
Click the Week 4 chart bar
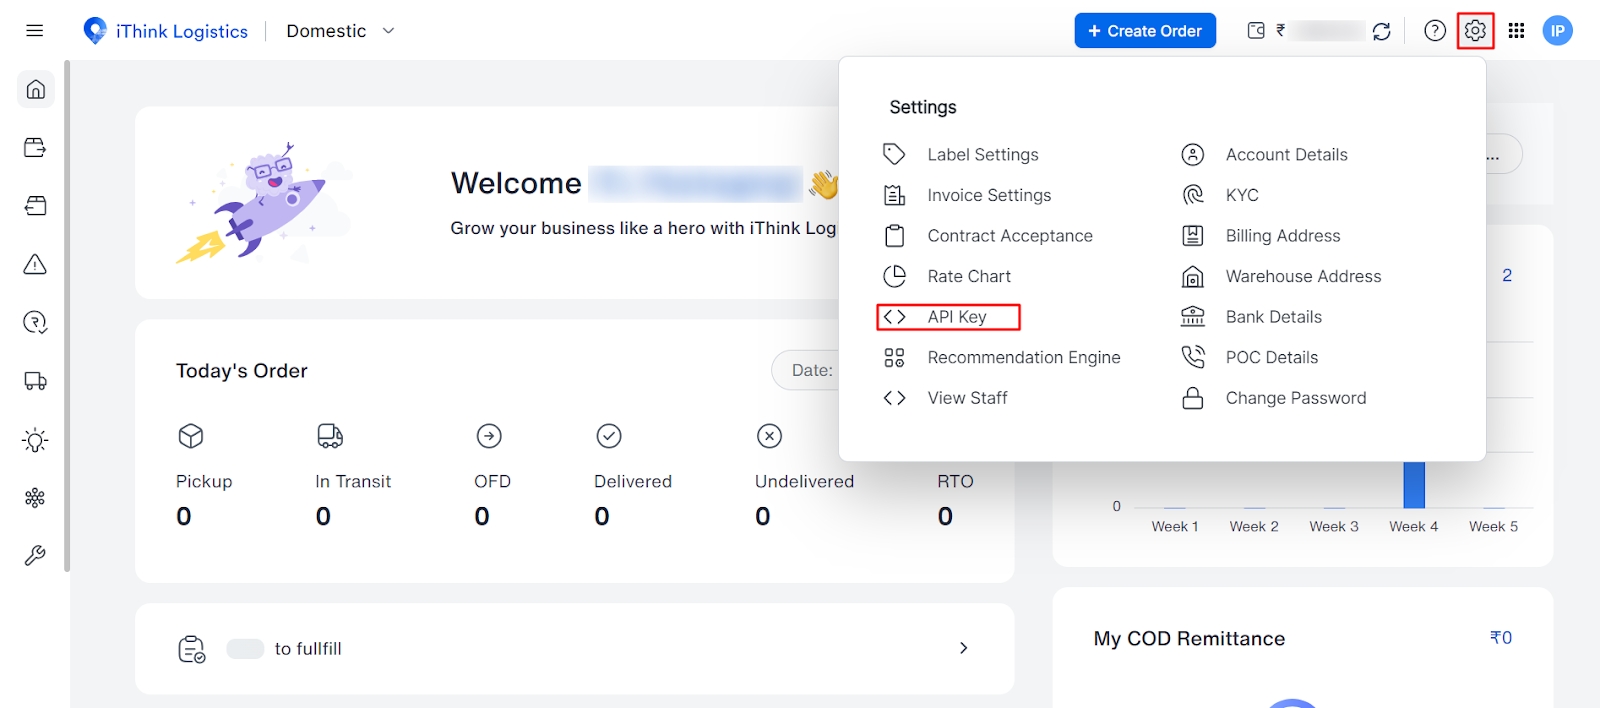tap(1413, 485)
